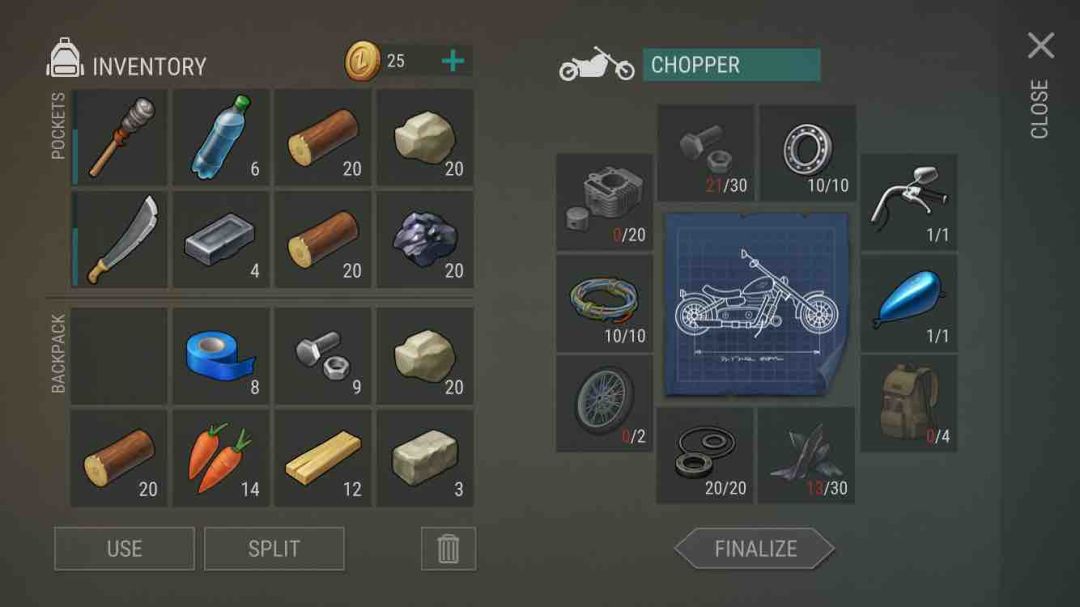Select the wooden planks stack of 12
1080x607 pixels.
point(322,458)
